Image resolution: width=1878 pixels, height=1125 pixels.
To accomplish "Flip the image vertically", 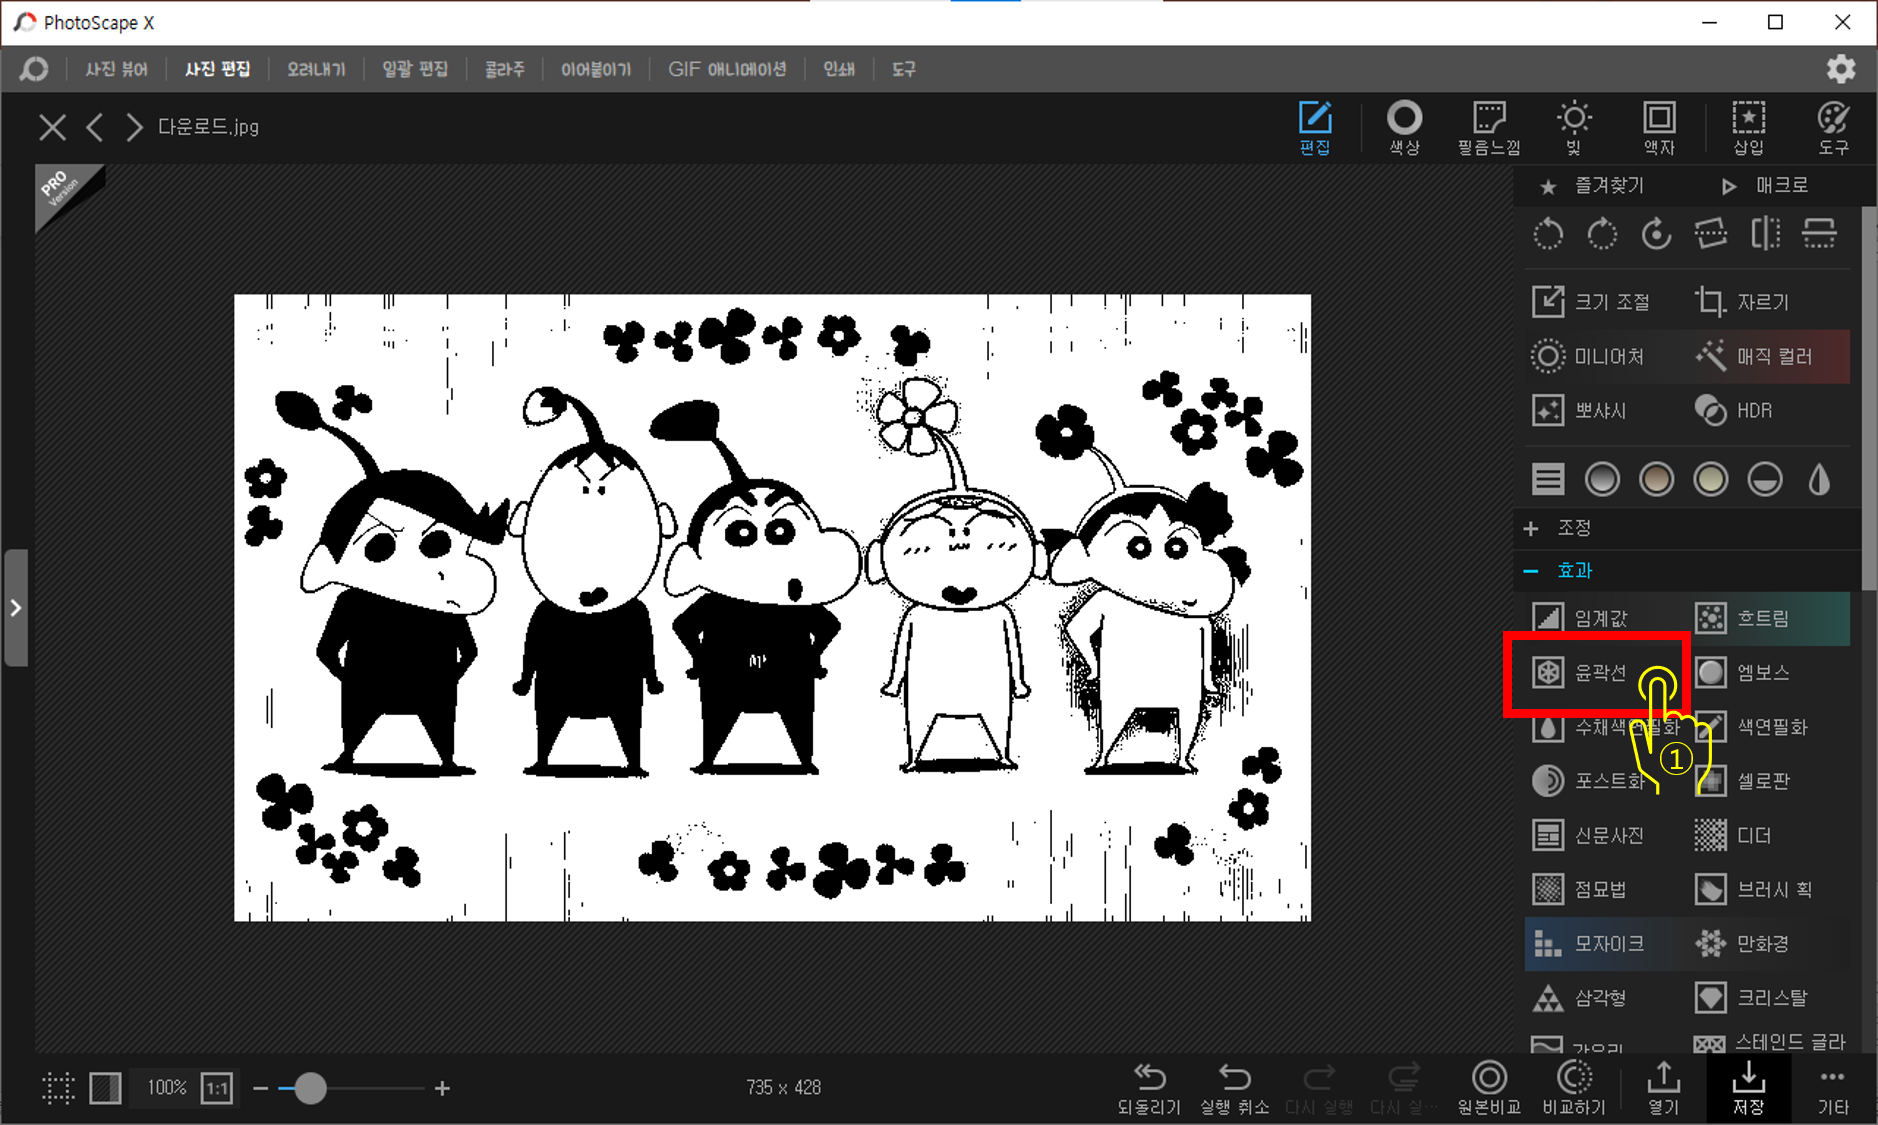I will (x=1819, y=234).
